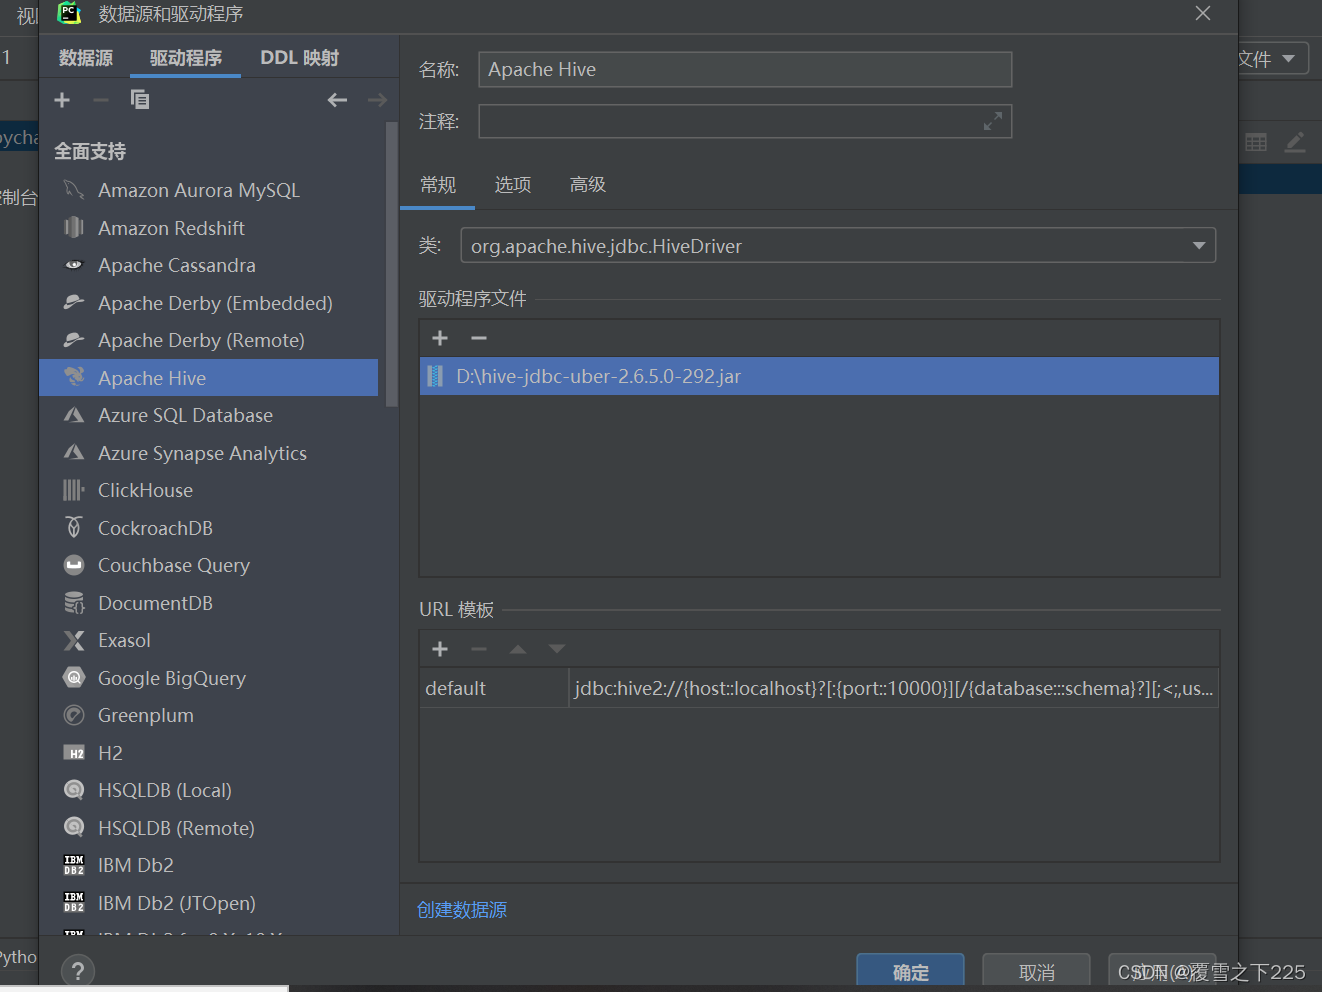The height and width of the screenshot is (992, 1322).
Task: Cancel with the 取消 button
Action: 1037,972
